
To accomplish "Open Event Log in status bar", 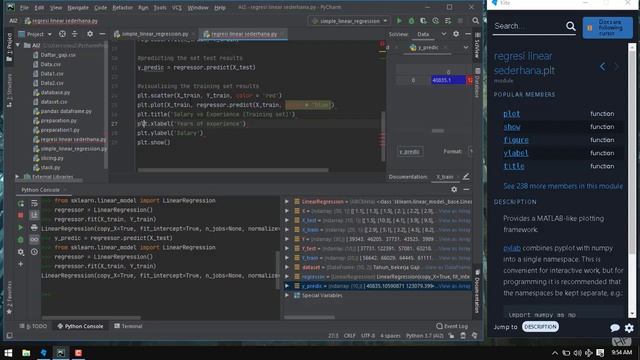I will click(452, 326).
